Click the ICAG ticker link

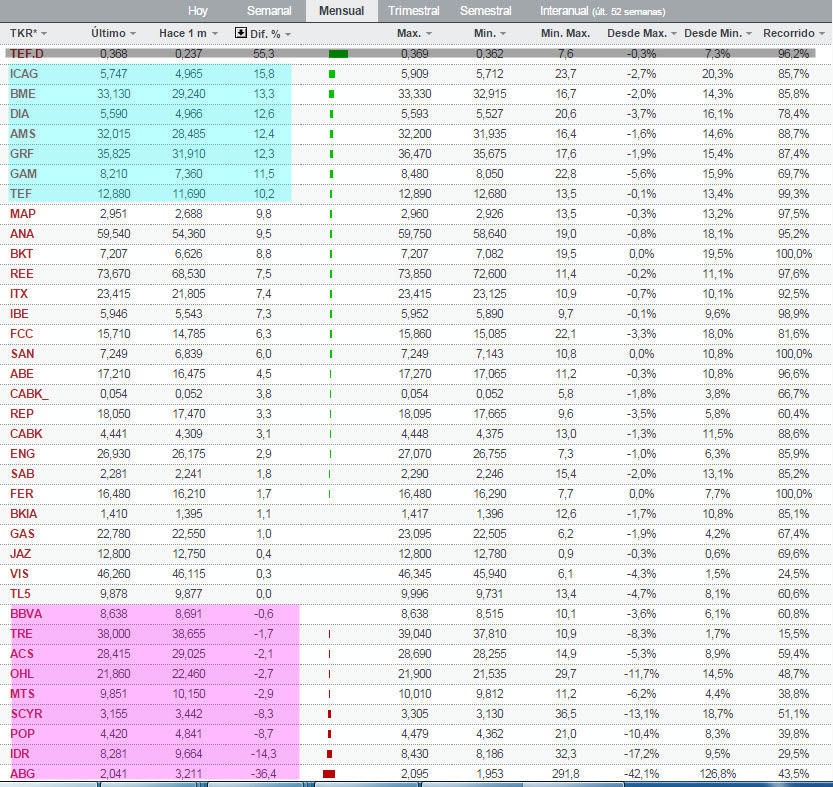tap(24, 74)
